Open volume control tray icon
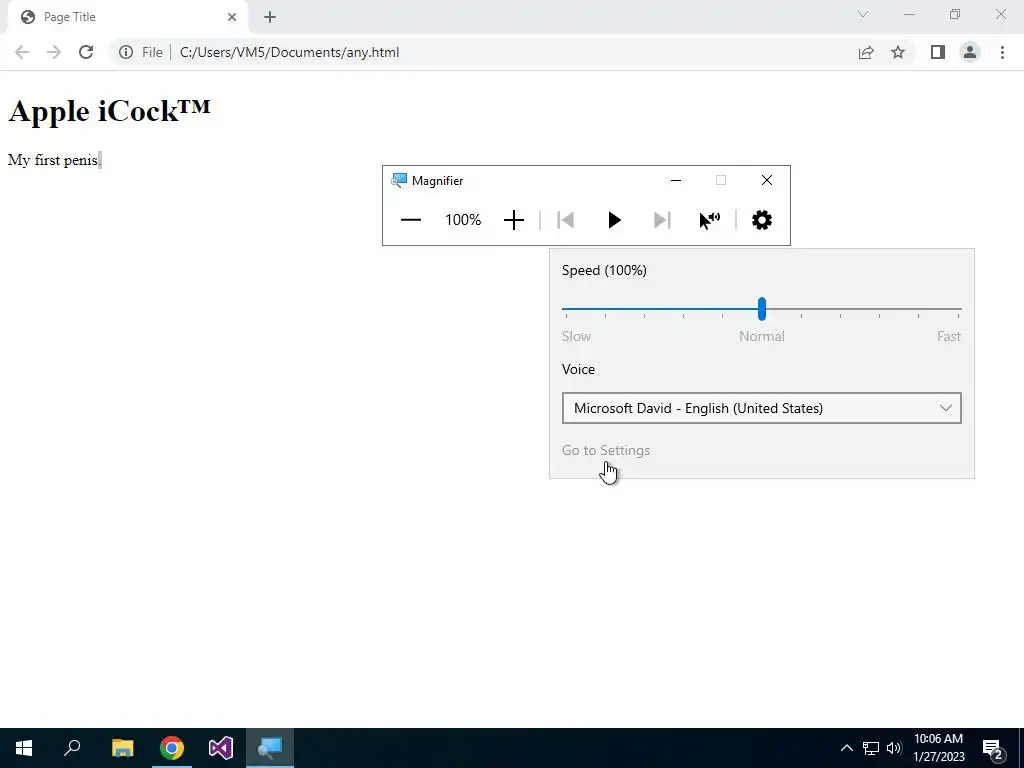1024x768 pixels. pyautogui.click(x=894, y=748)
